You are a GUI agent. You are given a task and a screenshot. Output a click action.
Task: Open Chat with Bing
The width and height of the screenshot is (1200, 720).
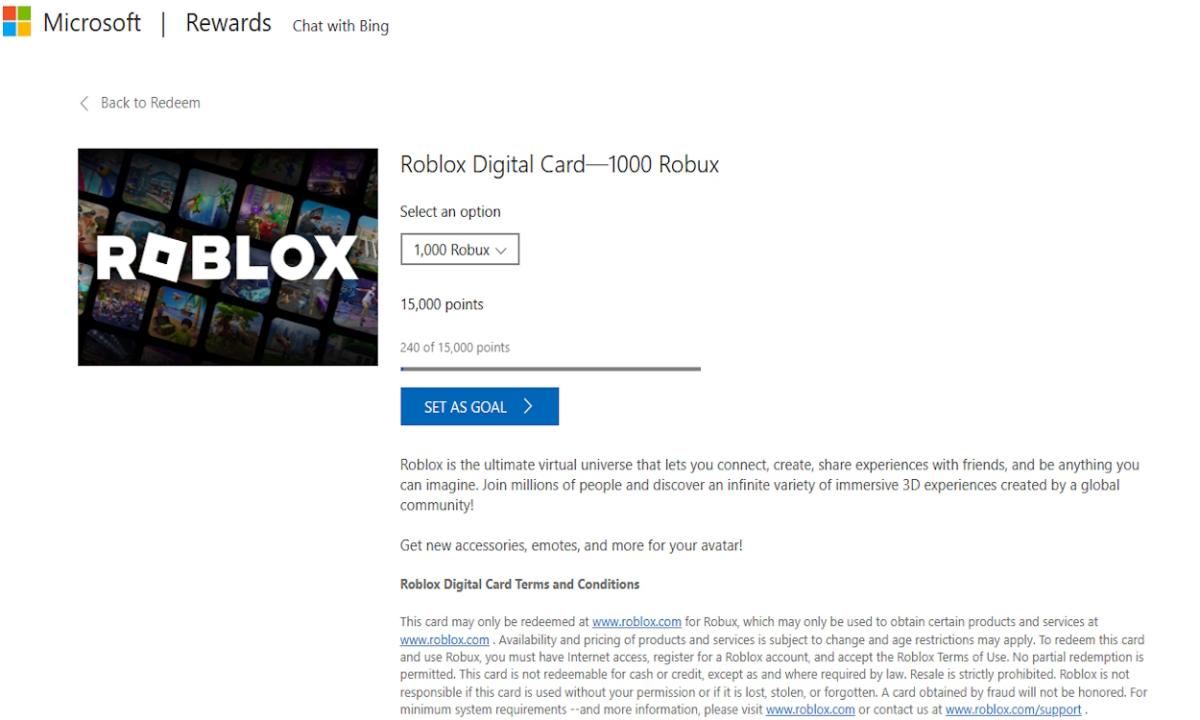(x=341, y=26)
